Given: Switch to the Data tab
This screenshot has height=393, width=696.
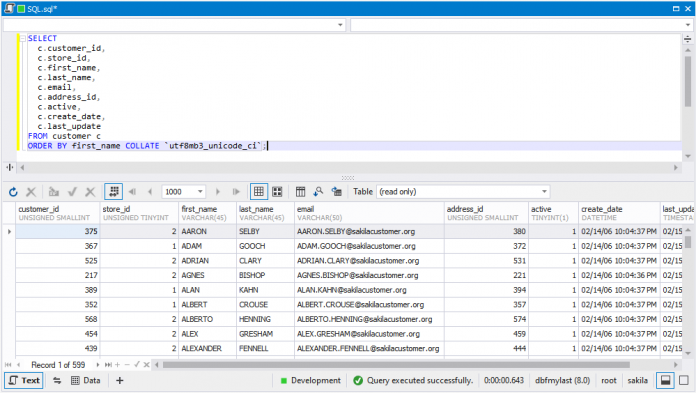Looking at the screenshot, I should coord(86,381).
